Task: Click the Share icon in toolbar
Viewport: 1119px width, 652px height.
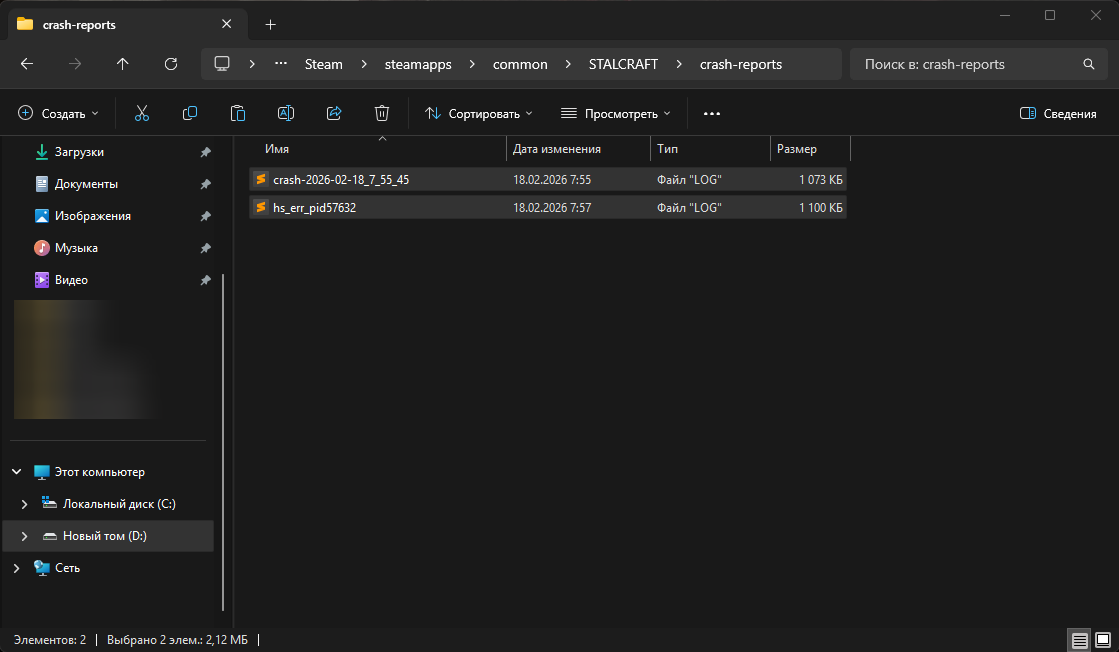Action: click(334, 114)
